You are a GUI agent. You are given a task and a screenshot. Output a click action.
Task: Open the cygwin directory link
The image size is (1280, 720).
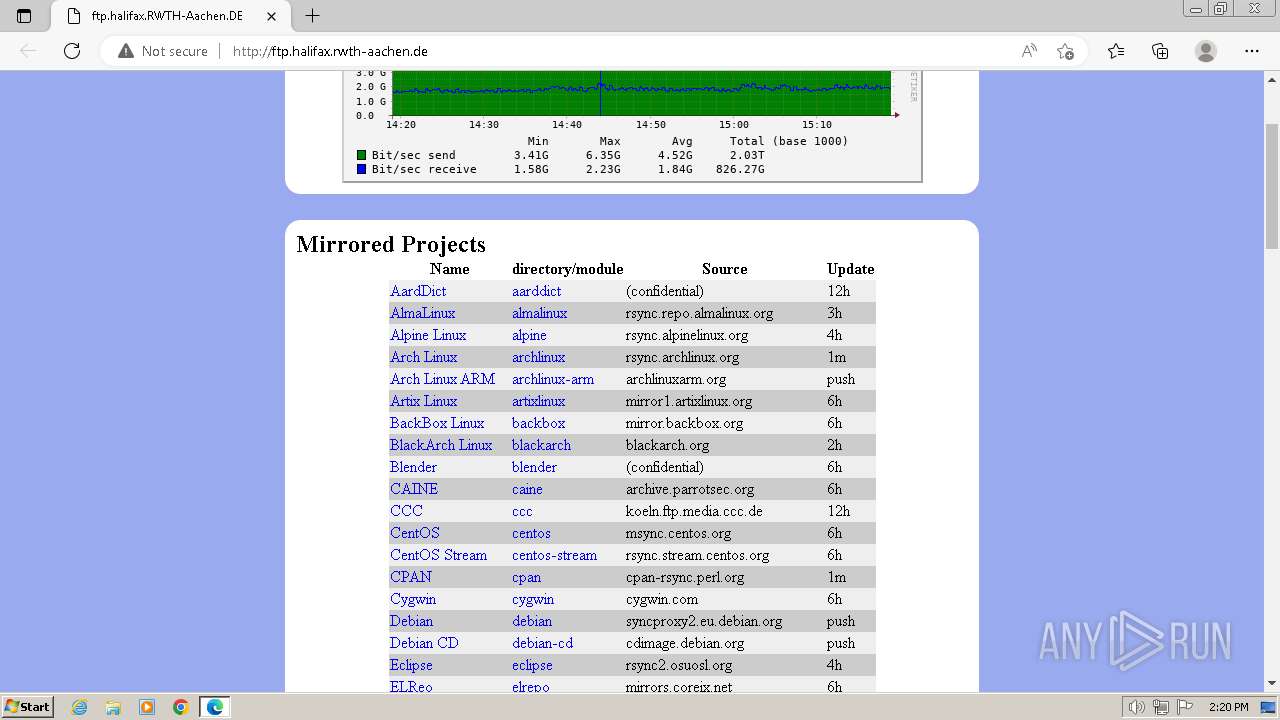tap(533, 599)
